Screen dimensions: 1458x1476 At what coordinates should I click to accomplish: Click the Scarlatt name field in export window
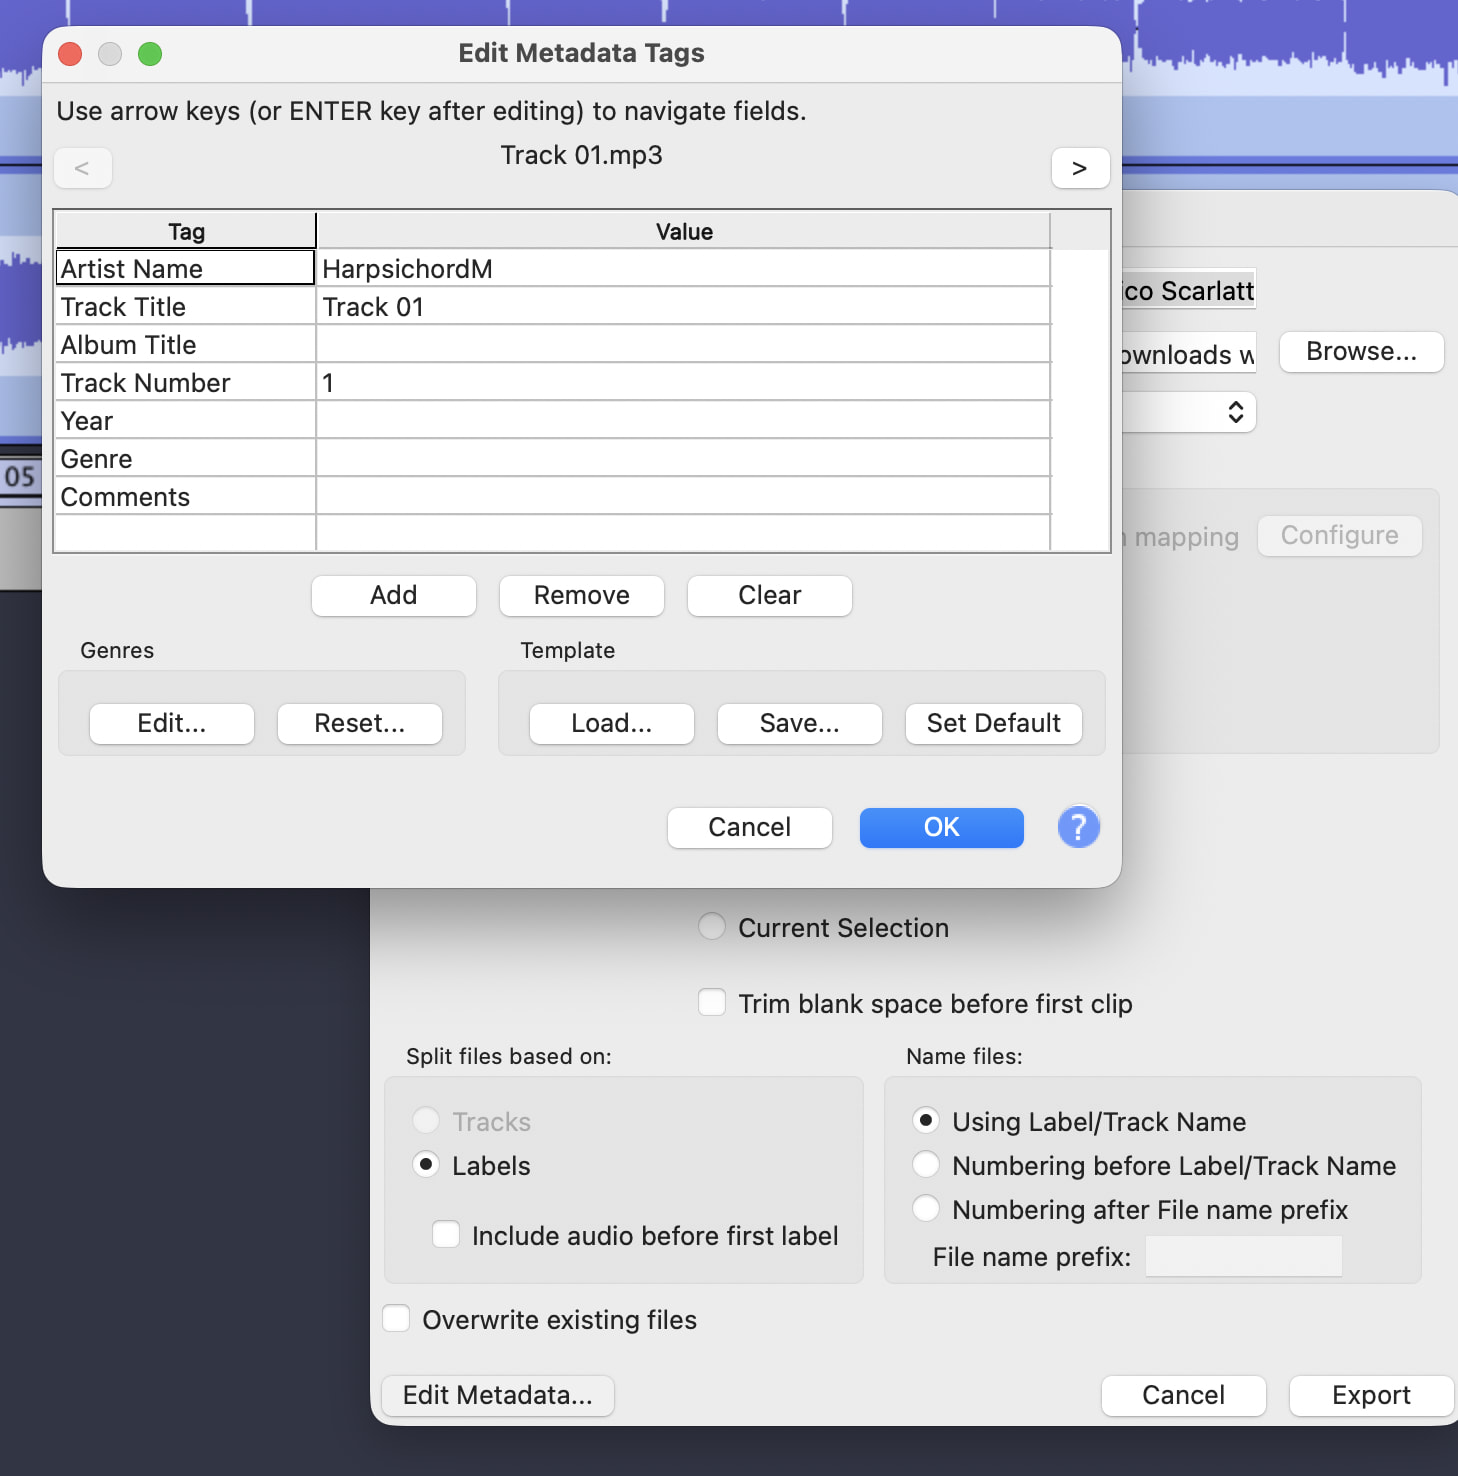point(1189,290)
